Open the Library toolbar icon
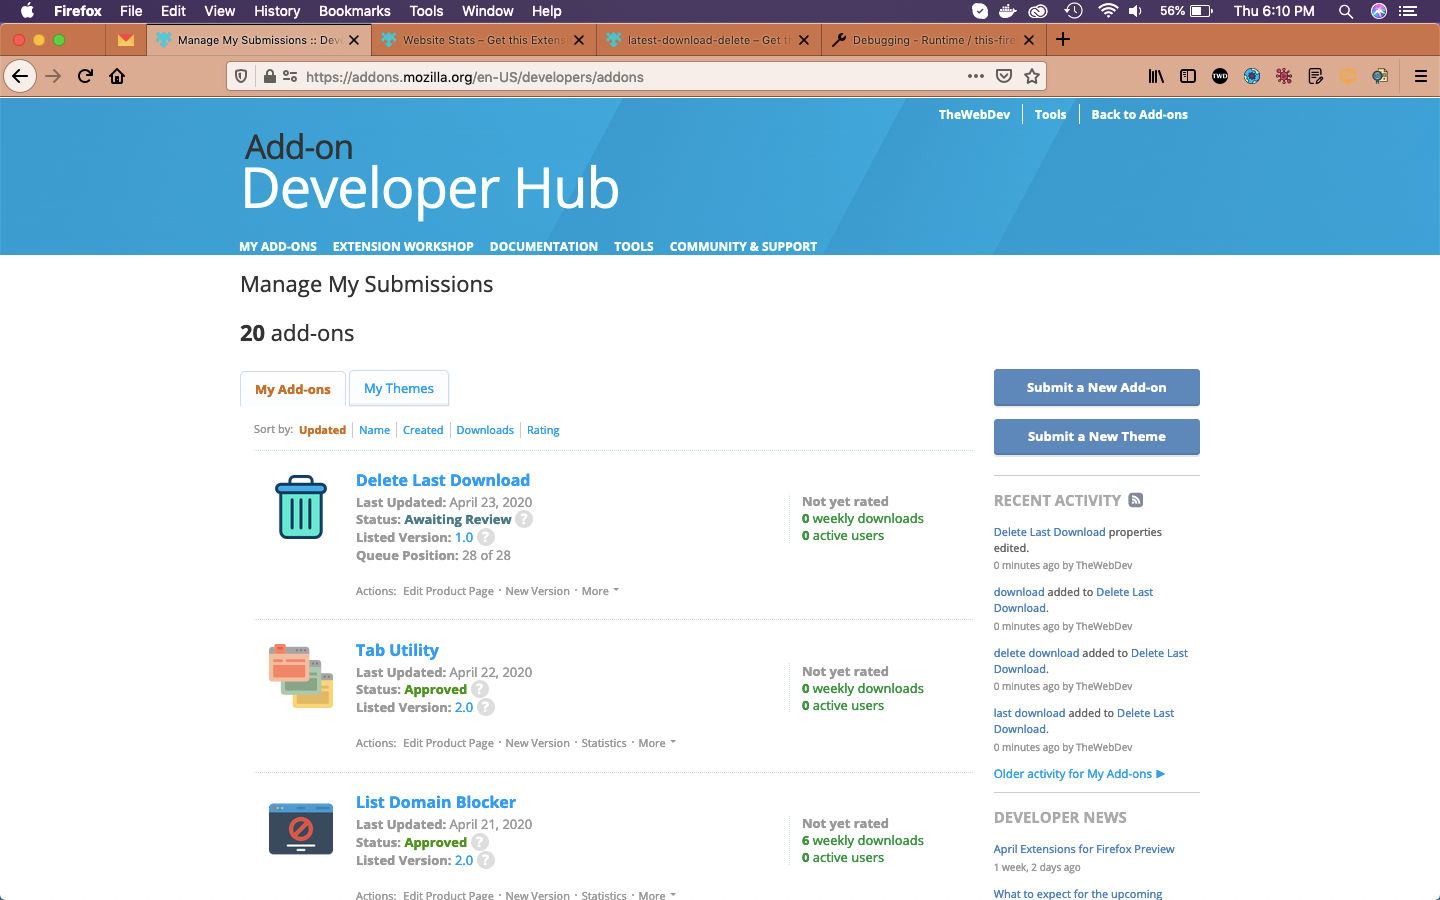This screenshot has width=1440, height=900. 1156,76
